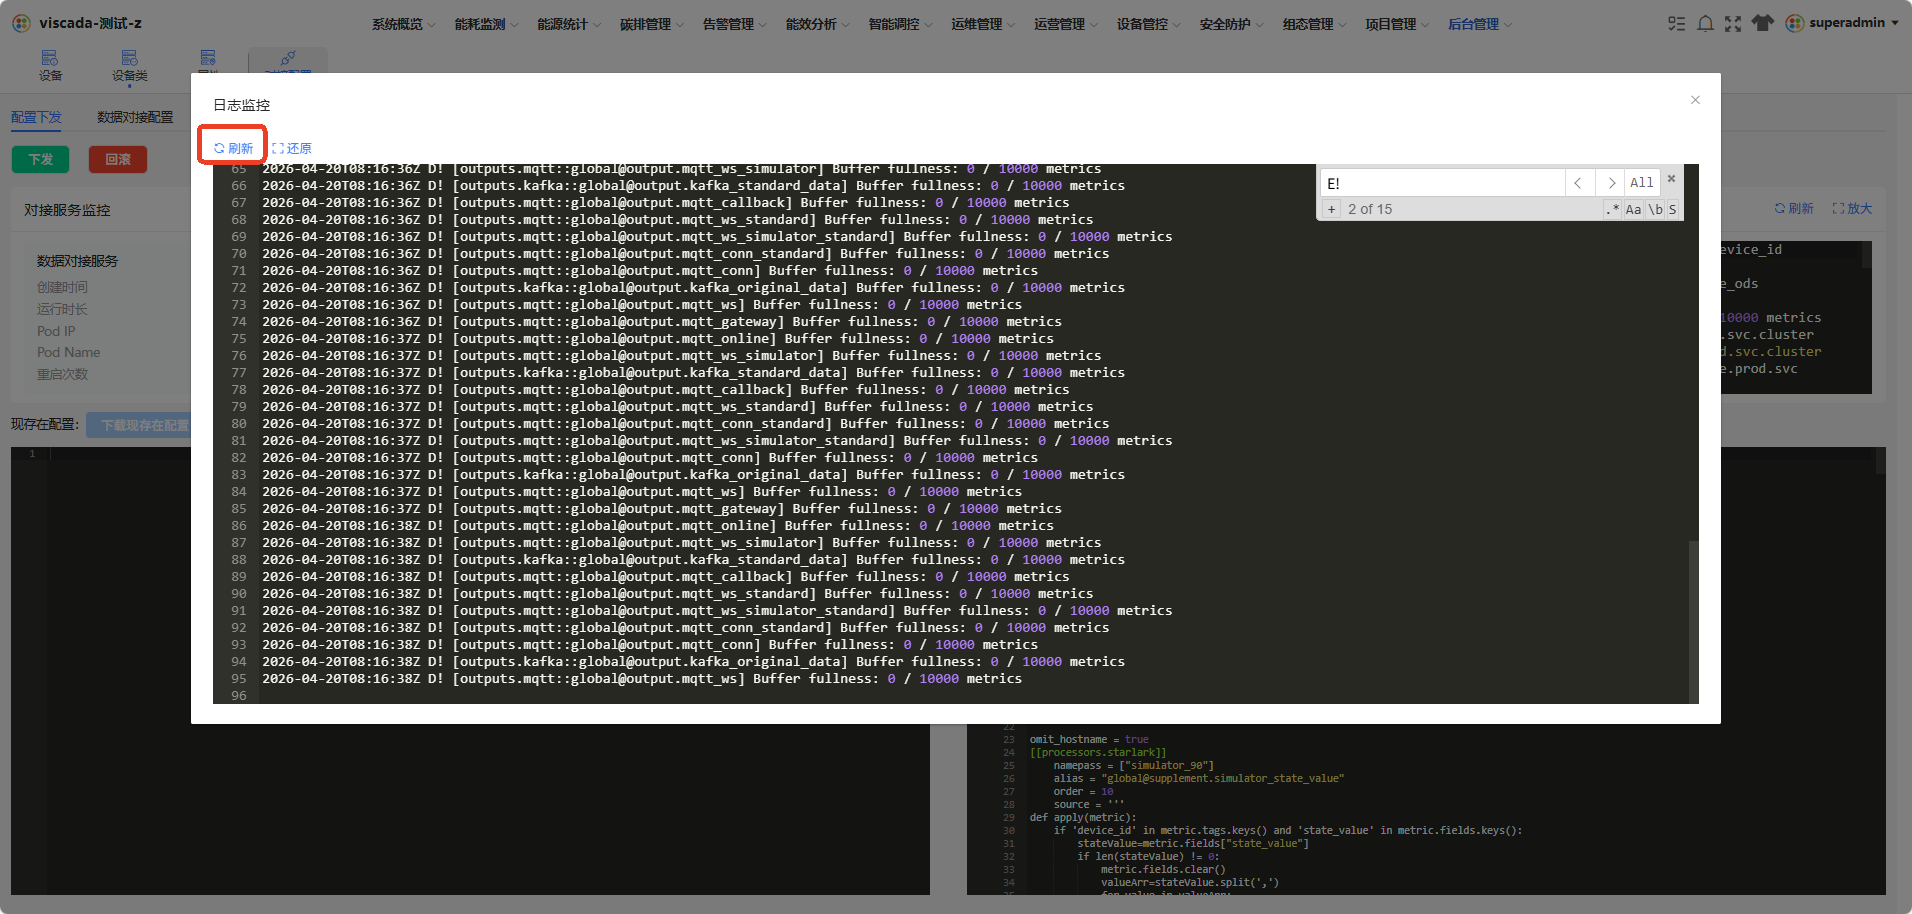Click 刷新 in the background monitor panel
Image resolution: width=1912 pixels, height=914 pixels.
coord(1794,208)
